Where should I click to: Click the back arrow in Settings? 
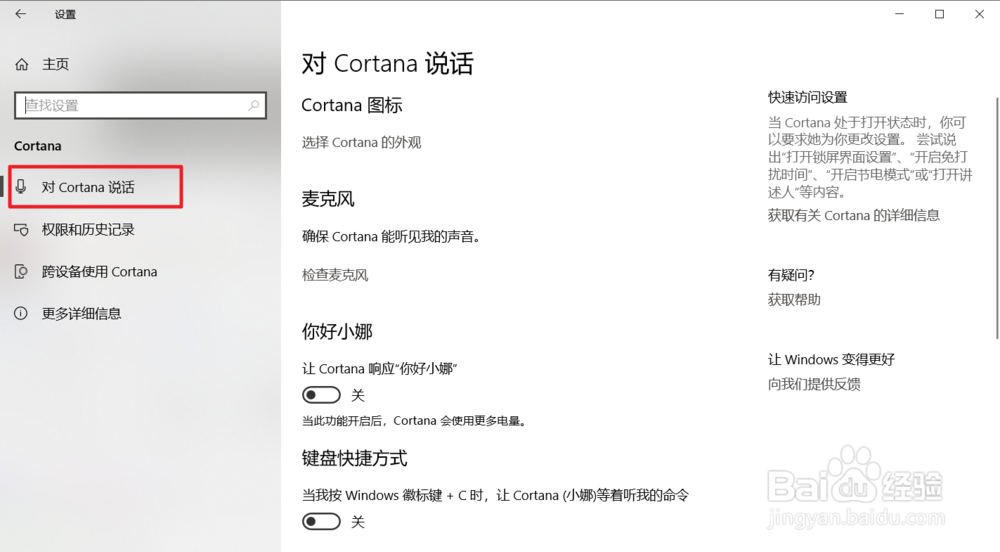(x=21, y=14)
